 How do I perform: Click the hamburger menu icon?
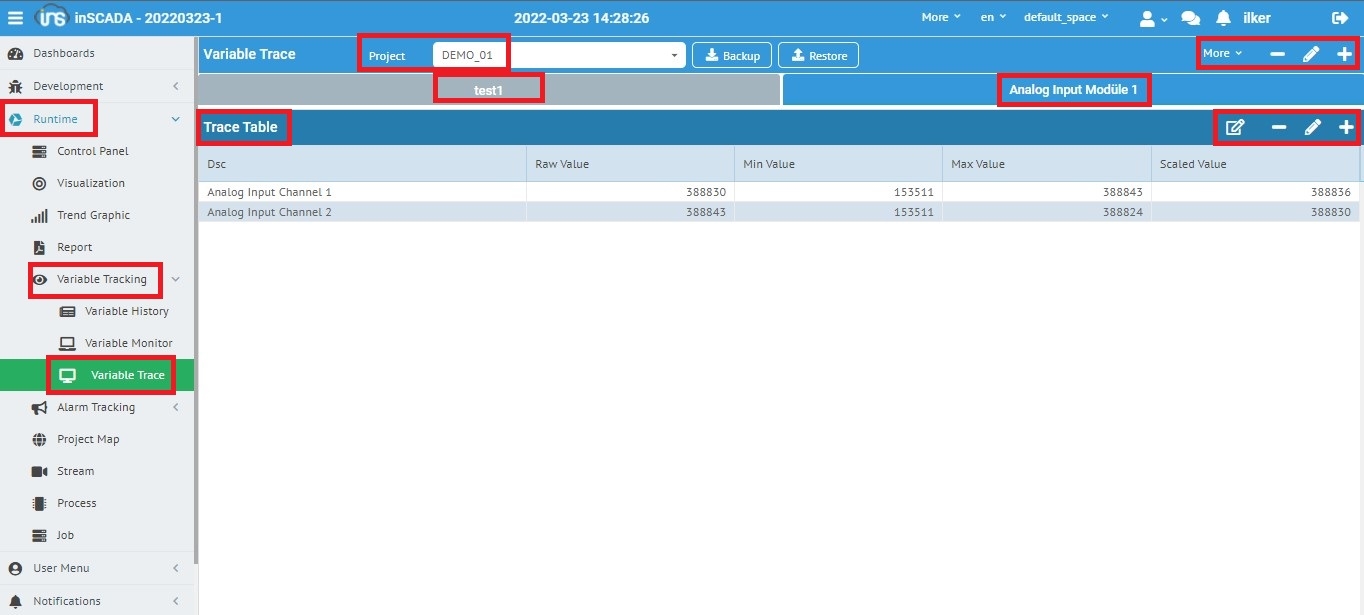15,18
